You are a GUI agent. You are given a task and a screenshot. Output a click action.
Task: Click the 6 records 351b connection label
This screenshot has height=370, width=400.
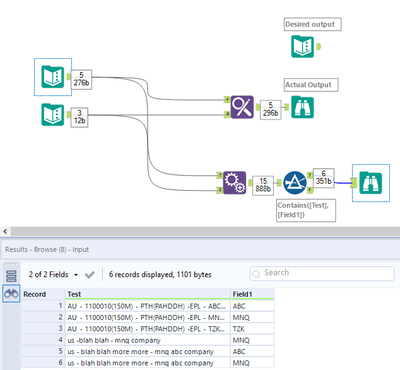[x=323, y=178]
